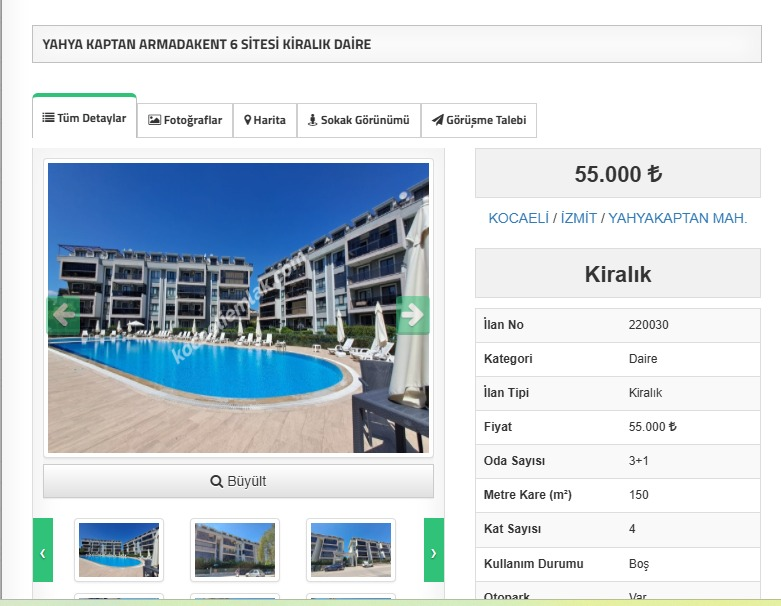Show the previous photo with left arrow
Image resolution: width=781 pixels, height=606 pixels.
tap(64, 315)
